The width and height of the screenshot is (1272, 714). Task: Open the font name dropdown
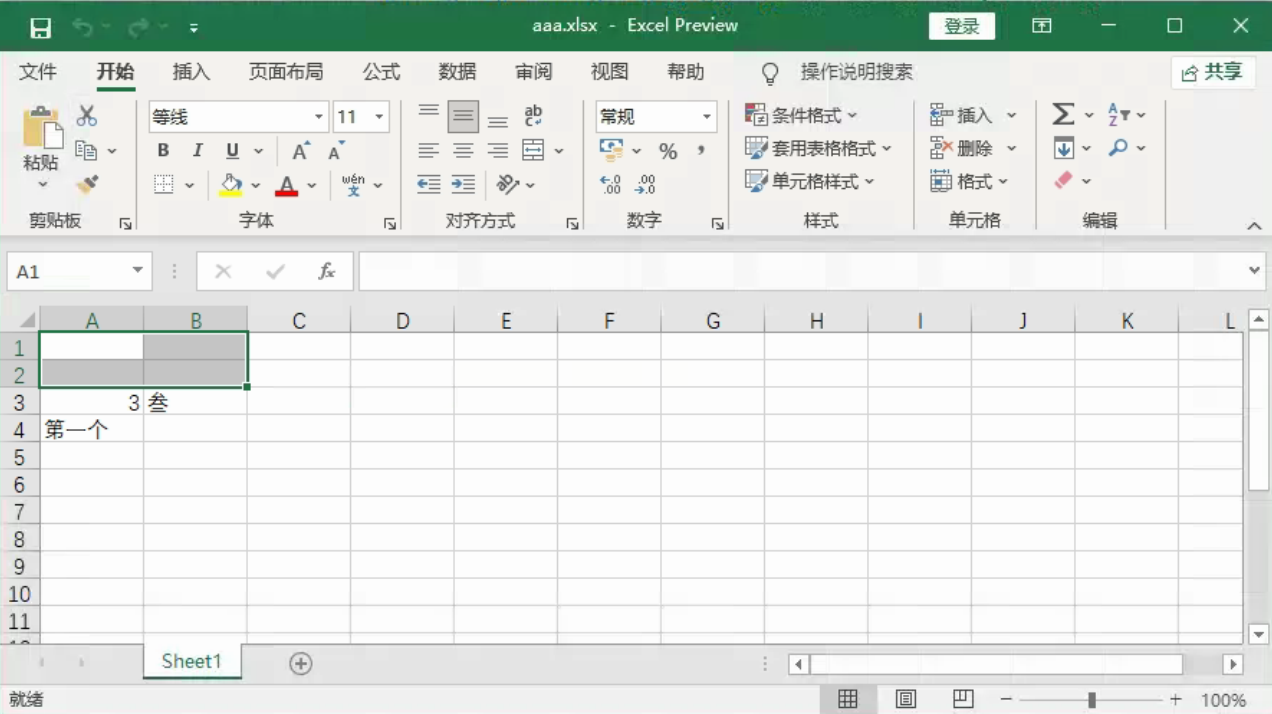tap(319, 117)
